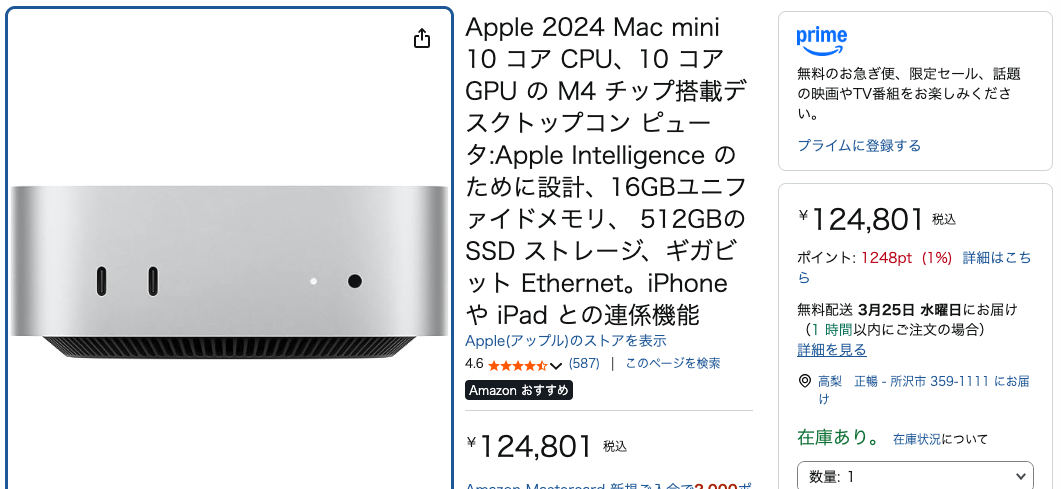Screen dimensions: 1061x489
Task: Click the orange star rating icons
Action: click(x=517, y=364)
